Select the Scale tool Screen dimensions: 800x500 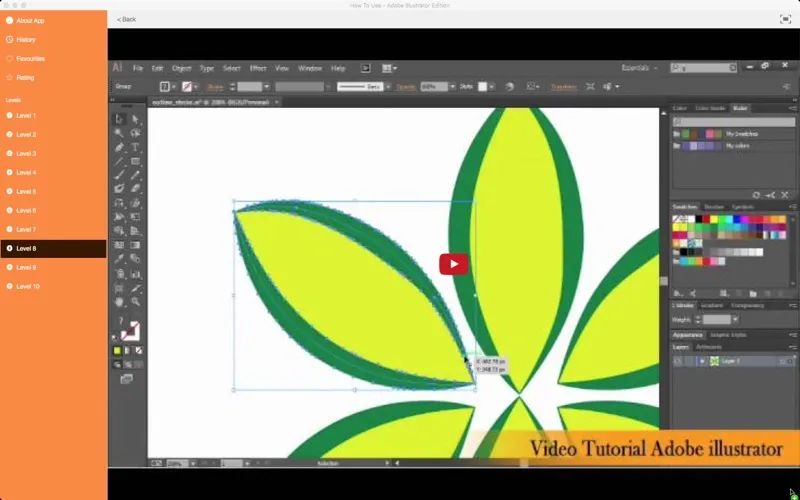tap(135, 203)
